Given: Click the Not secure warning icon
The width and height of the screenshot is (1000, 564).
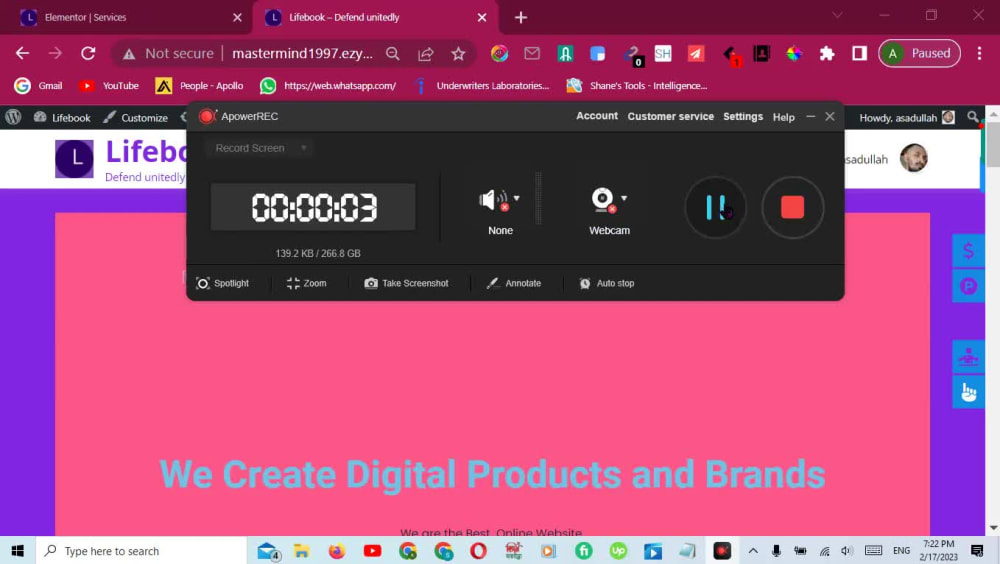Looking at the screenshot, I should click(129, 54).
